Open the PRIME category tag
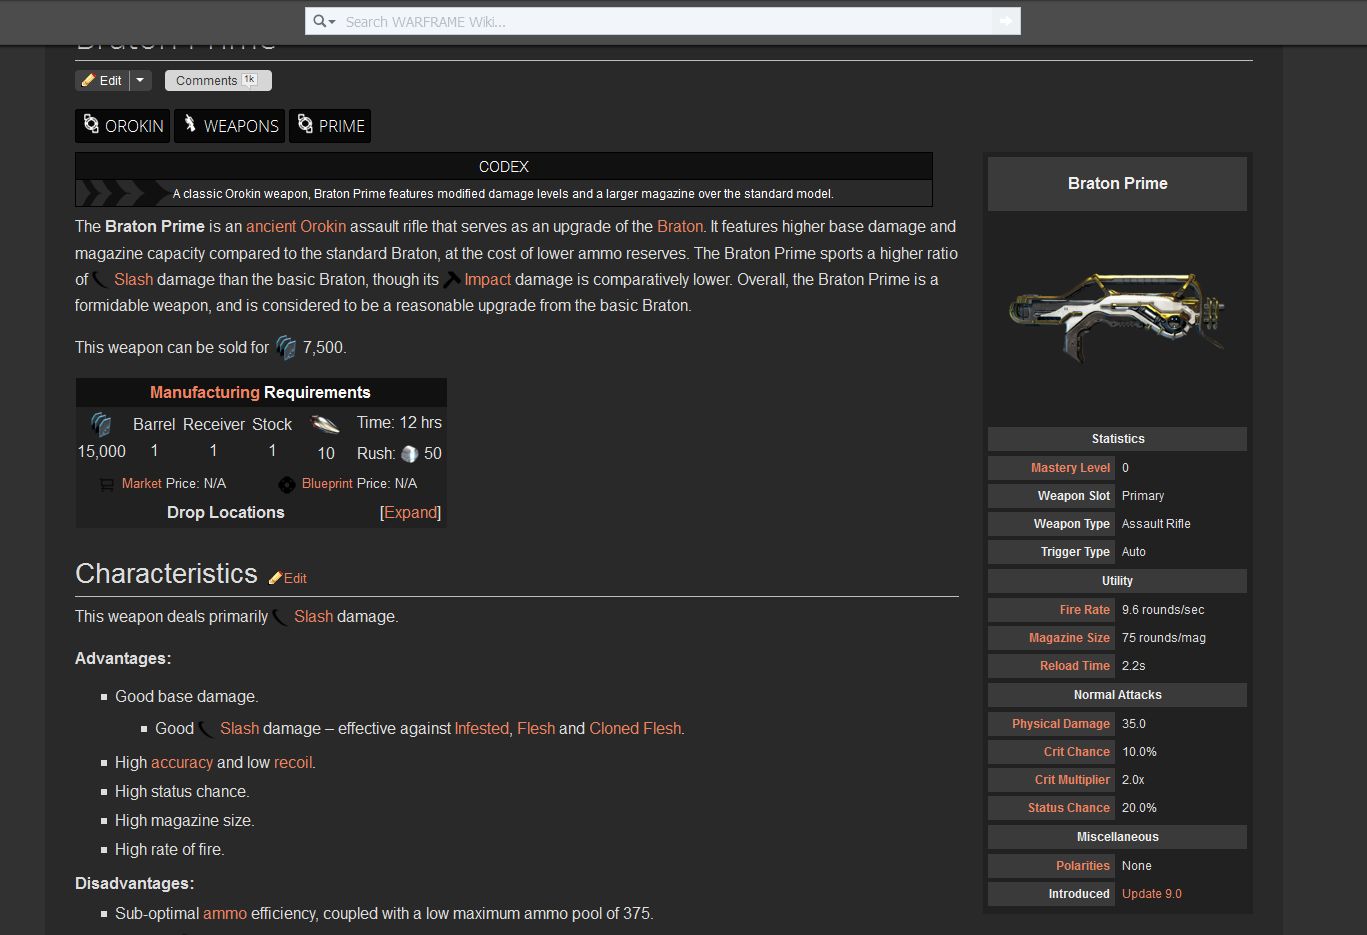Viewport: 1367px width, 935px height. coord(330,126)
